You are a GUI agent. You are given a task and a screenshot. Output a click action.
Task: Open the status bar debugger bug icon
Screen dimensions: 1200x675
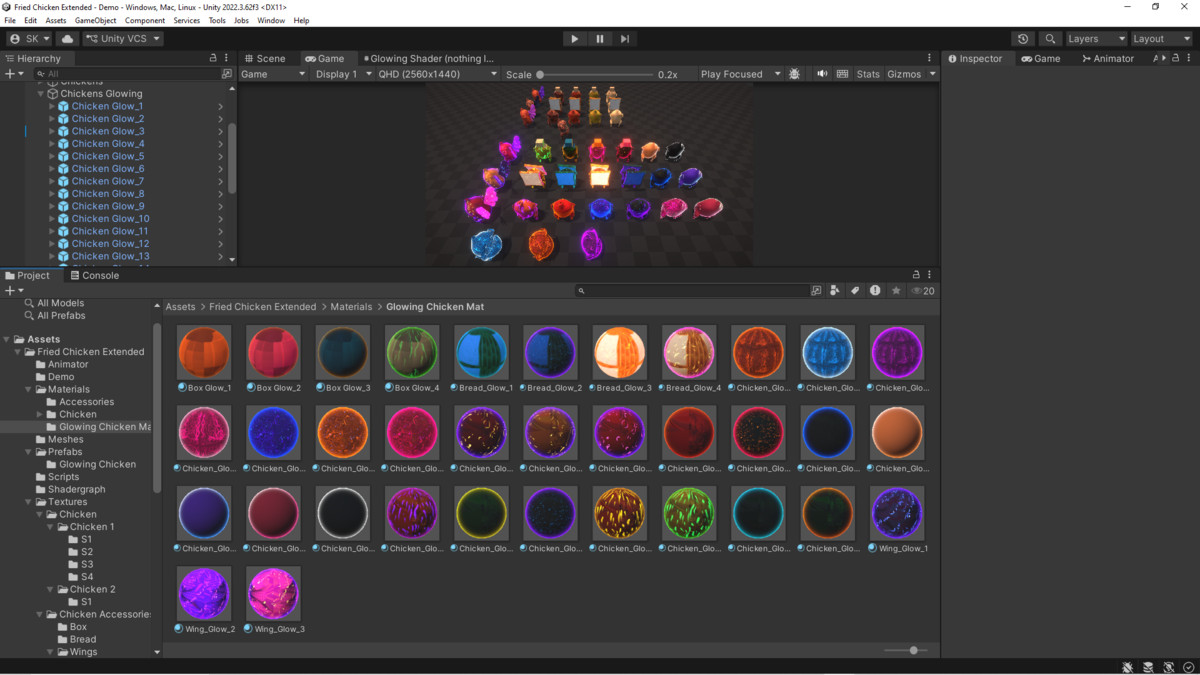click(1127, 667)
